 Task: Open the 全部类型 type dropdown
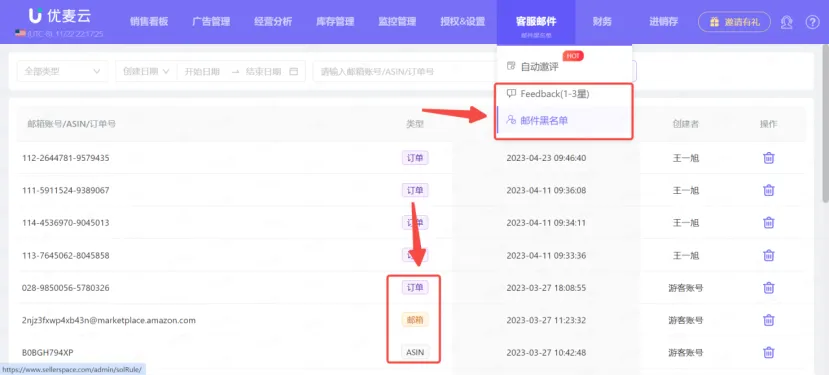coord(62,71)
